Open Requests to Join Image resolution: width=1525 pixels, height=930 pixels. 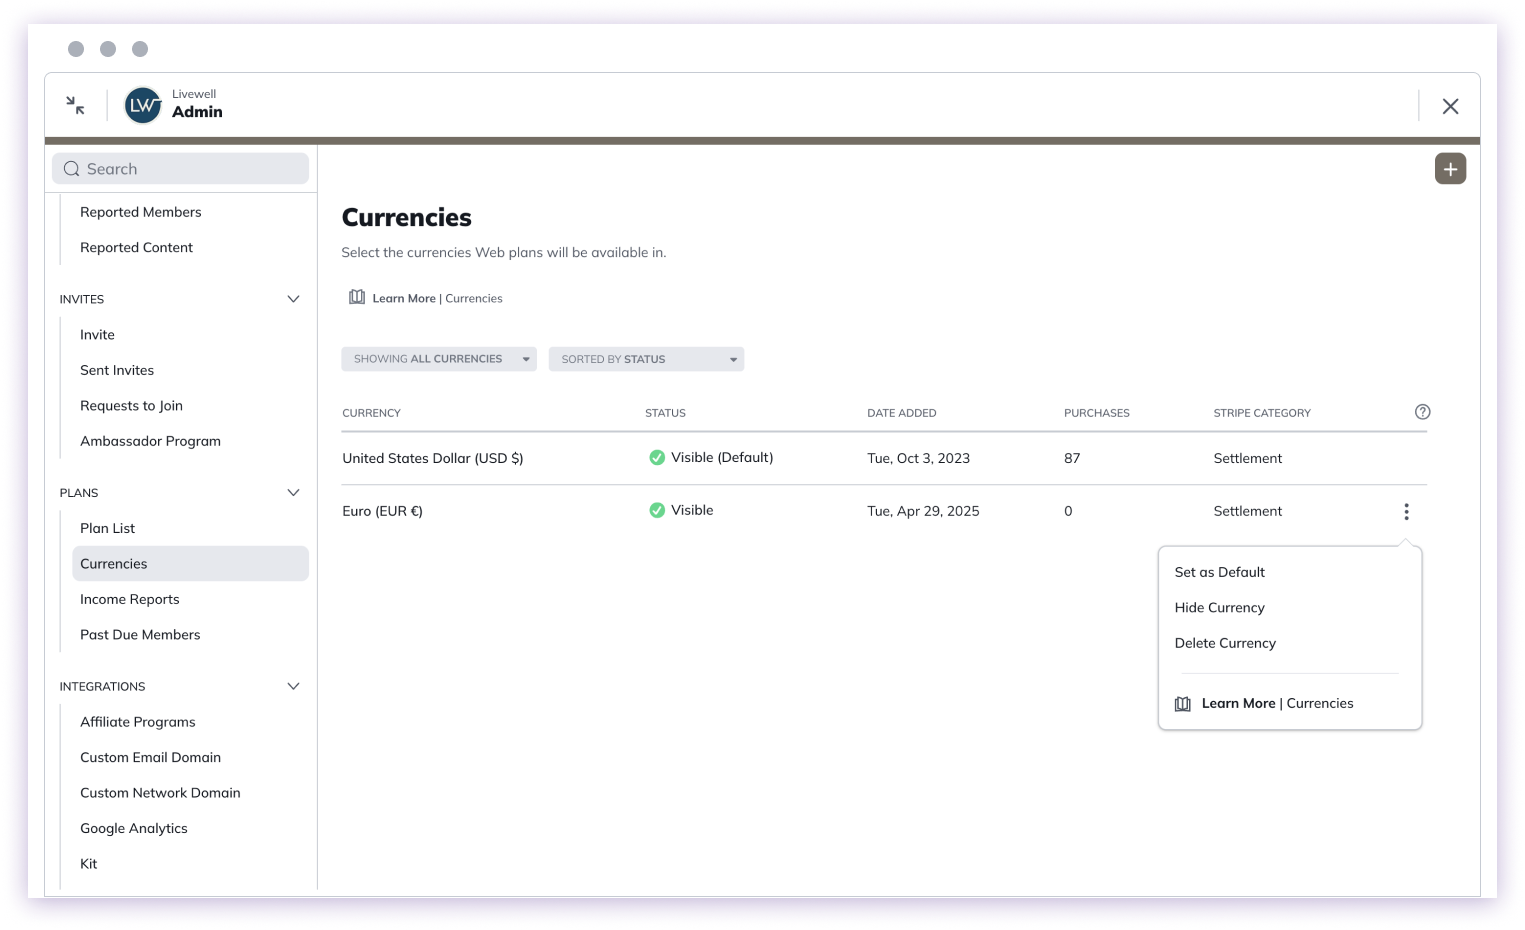coord(131,406)
